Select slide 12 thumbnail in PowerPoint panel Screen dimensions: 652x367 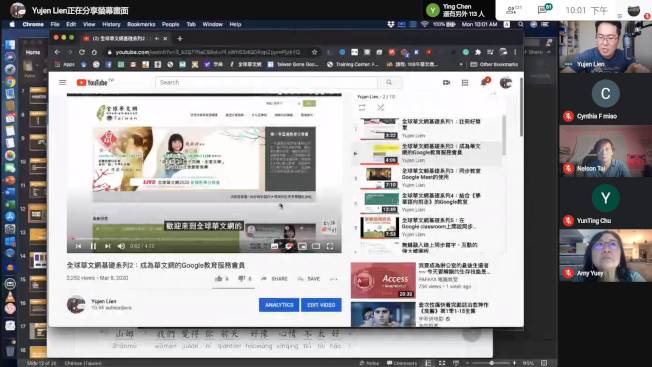[38, 214]
